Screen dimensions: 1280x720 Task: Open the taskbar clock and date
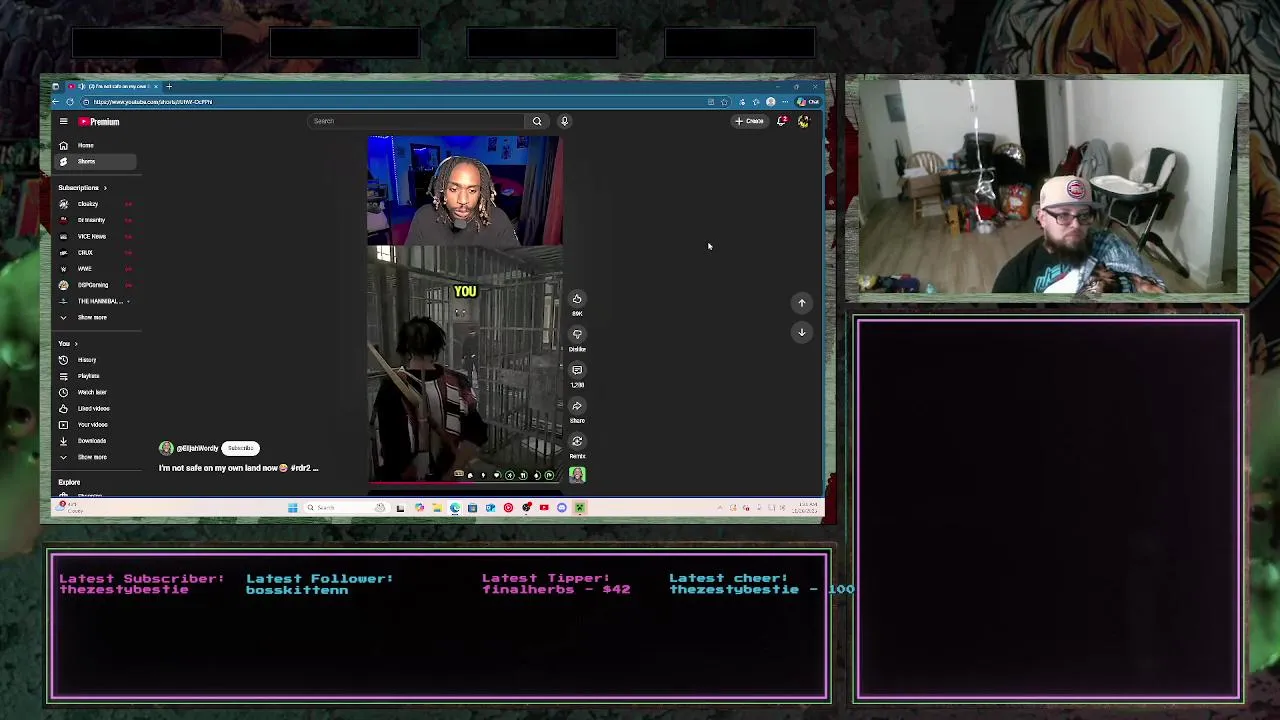tap(804, 508)
